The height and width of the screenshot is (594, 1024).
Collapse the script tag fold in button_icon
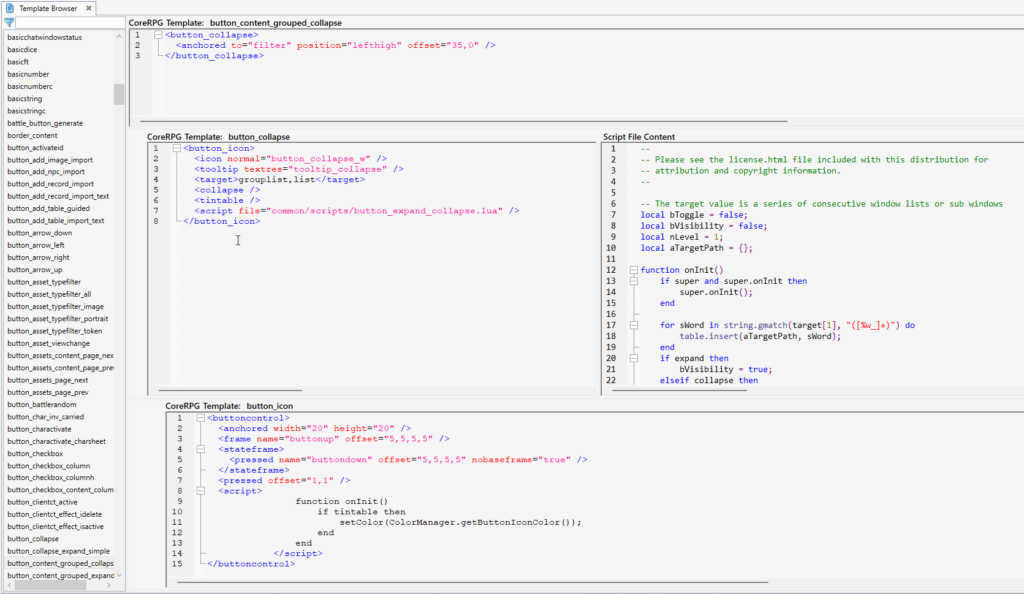point(200,491)
